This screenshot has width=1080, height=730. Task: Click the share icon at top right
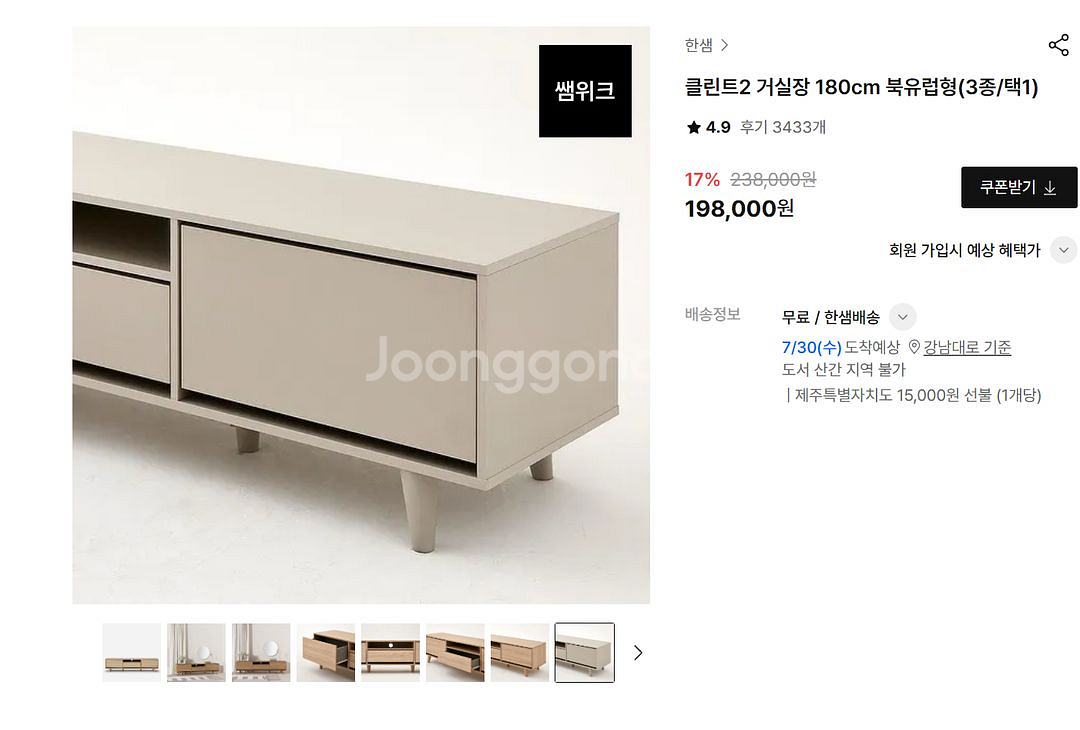click(x=1059, y=45)
